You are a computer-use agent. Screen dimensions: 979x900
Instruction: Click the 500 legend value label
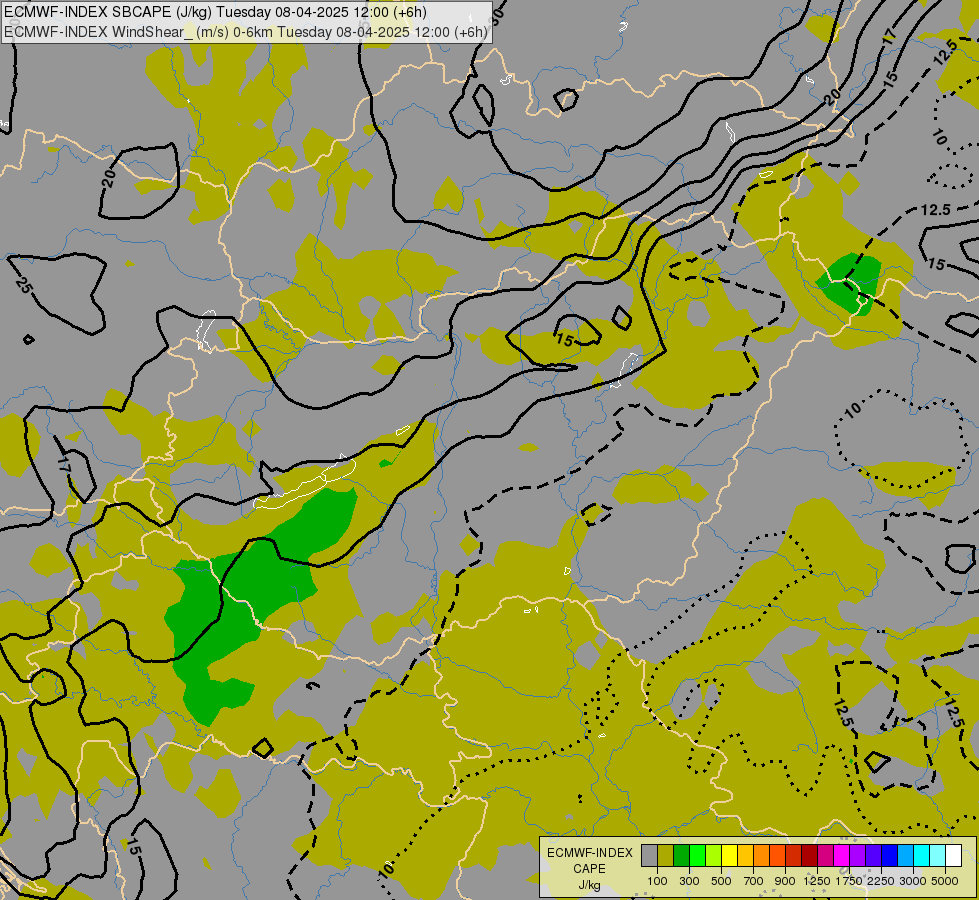(x=721, y=881)
